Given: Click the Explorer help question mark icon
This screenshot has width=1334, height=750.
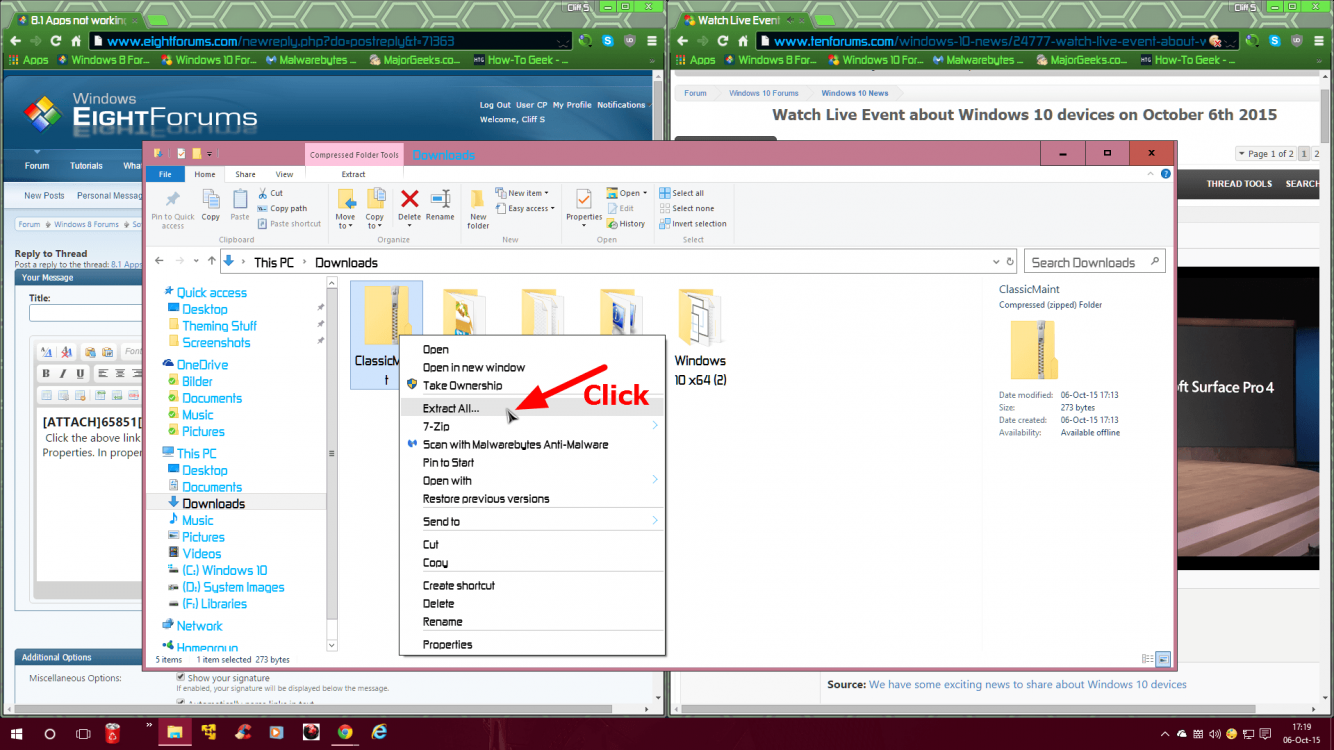Looking at the screenshot, I should 1166,174.
